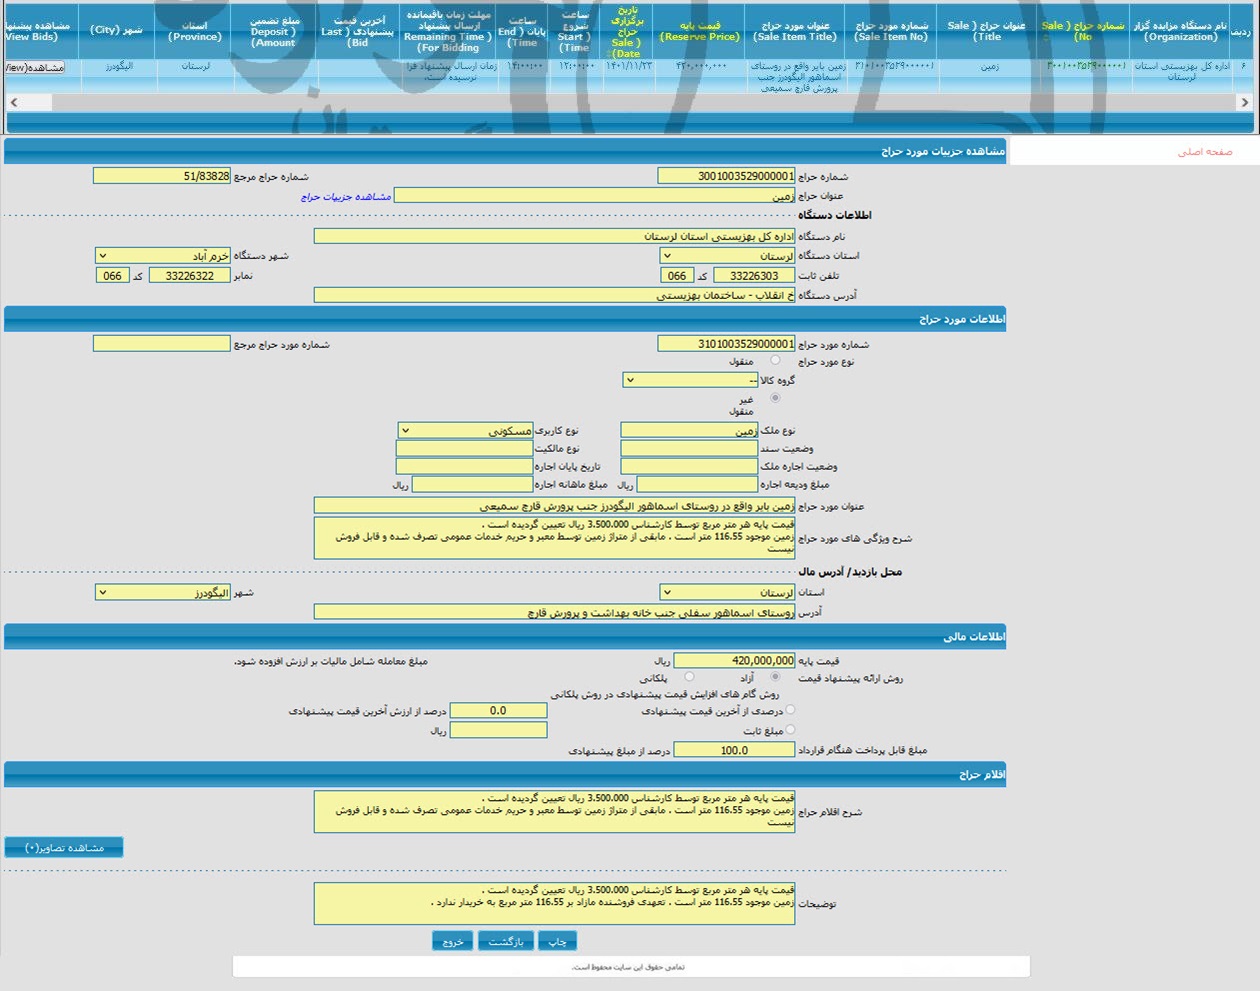Open مشاهده تصاویر (view images) button
This screenshot has height=991, width=1260.
[64, 848]
